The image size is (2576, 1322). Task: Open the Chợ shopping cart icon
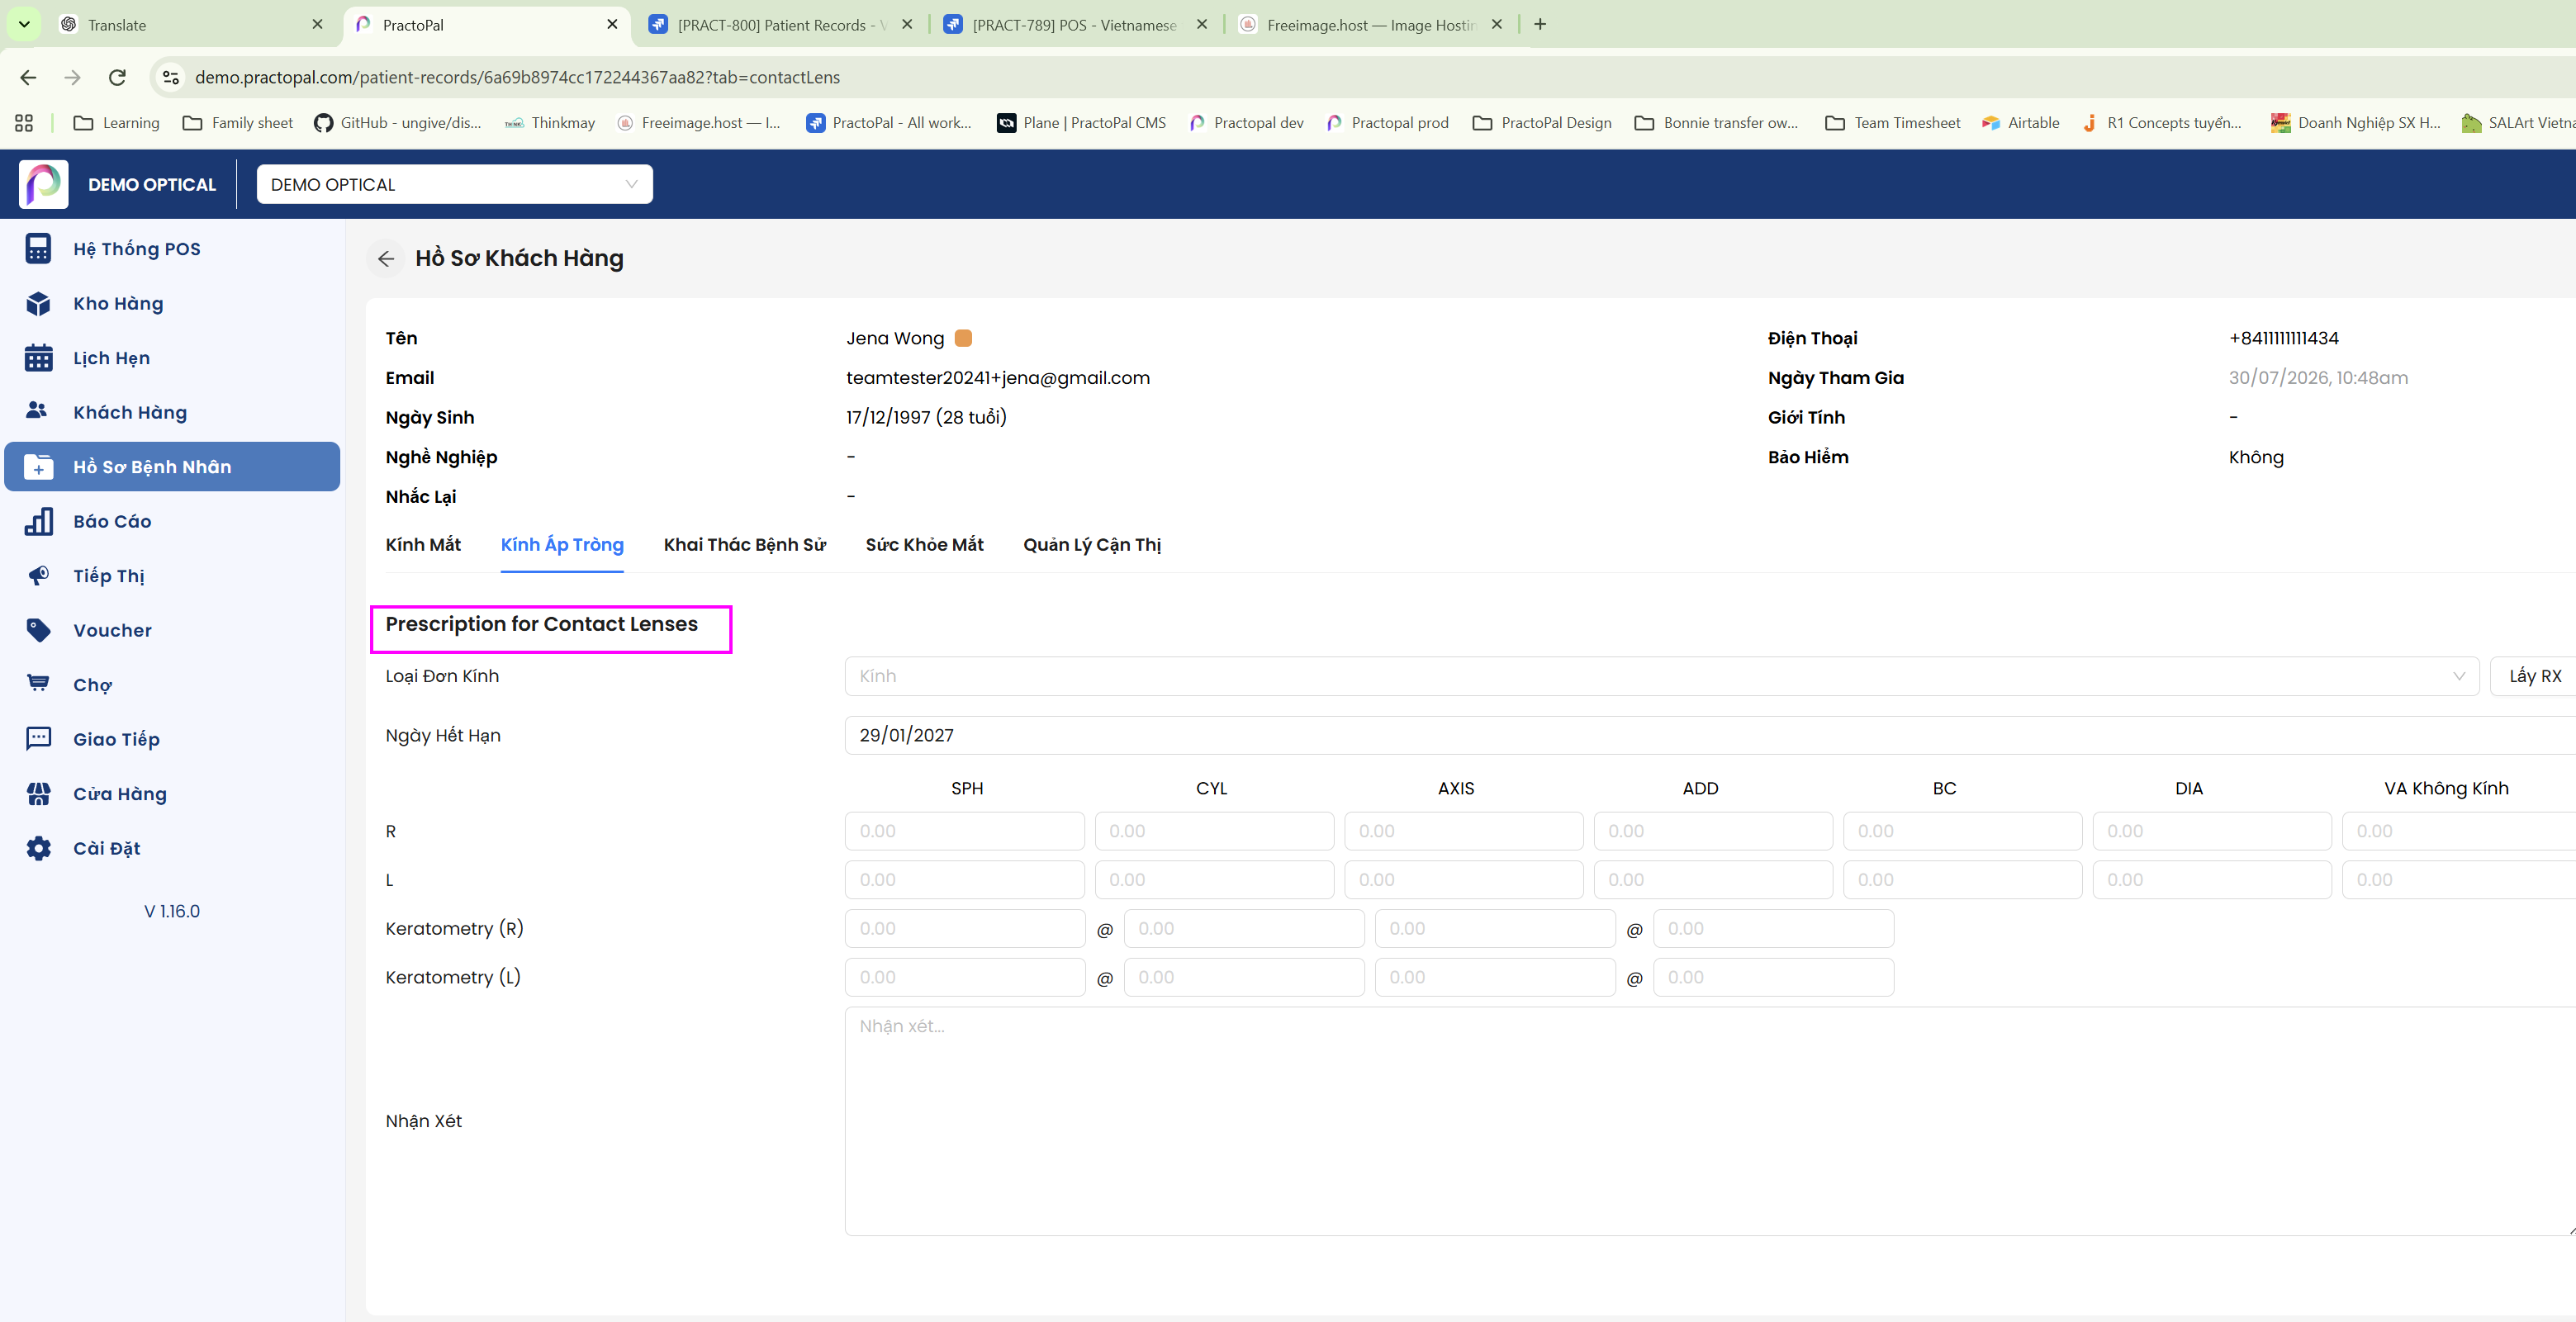[38, 684]
